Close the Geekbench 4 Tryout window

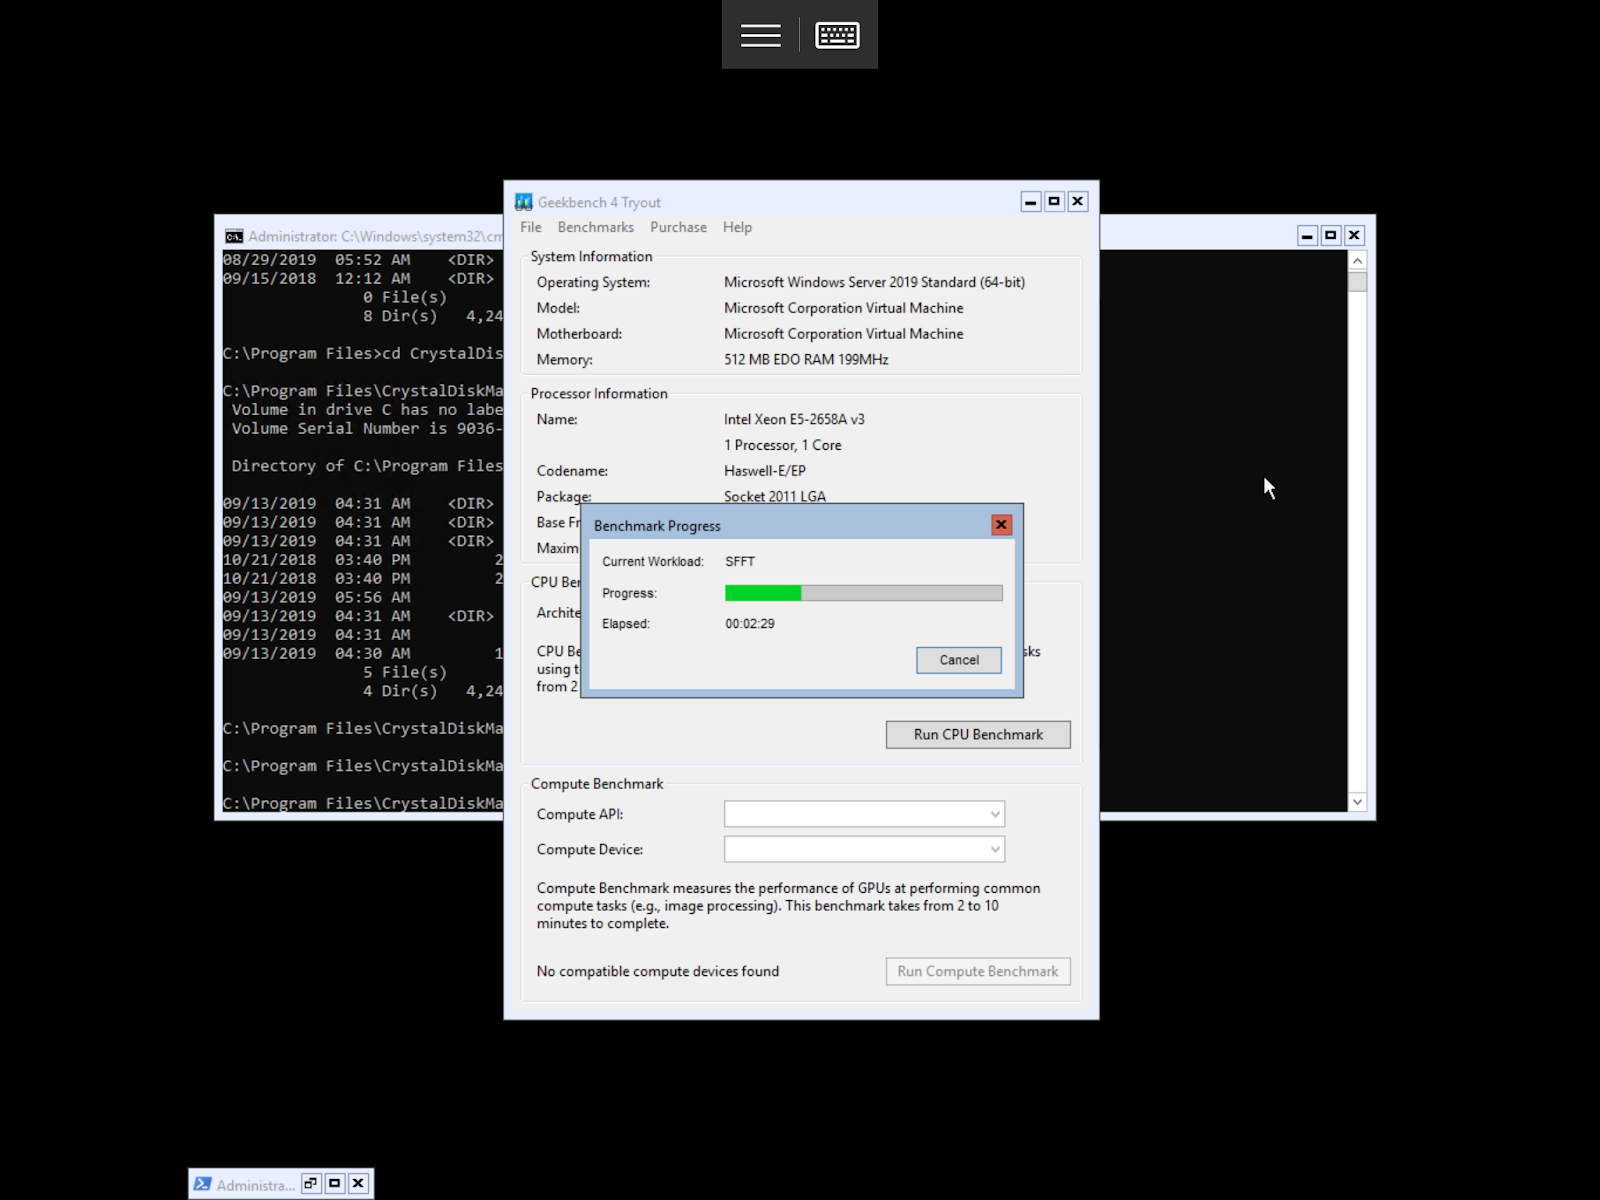point(1078,202)
